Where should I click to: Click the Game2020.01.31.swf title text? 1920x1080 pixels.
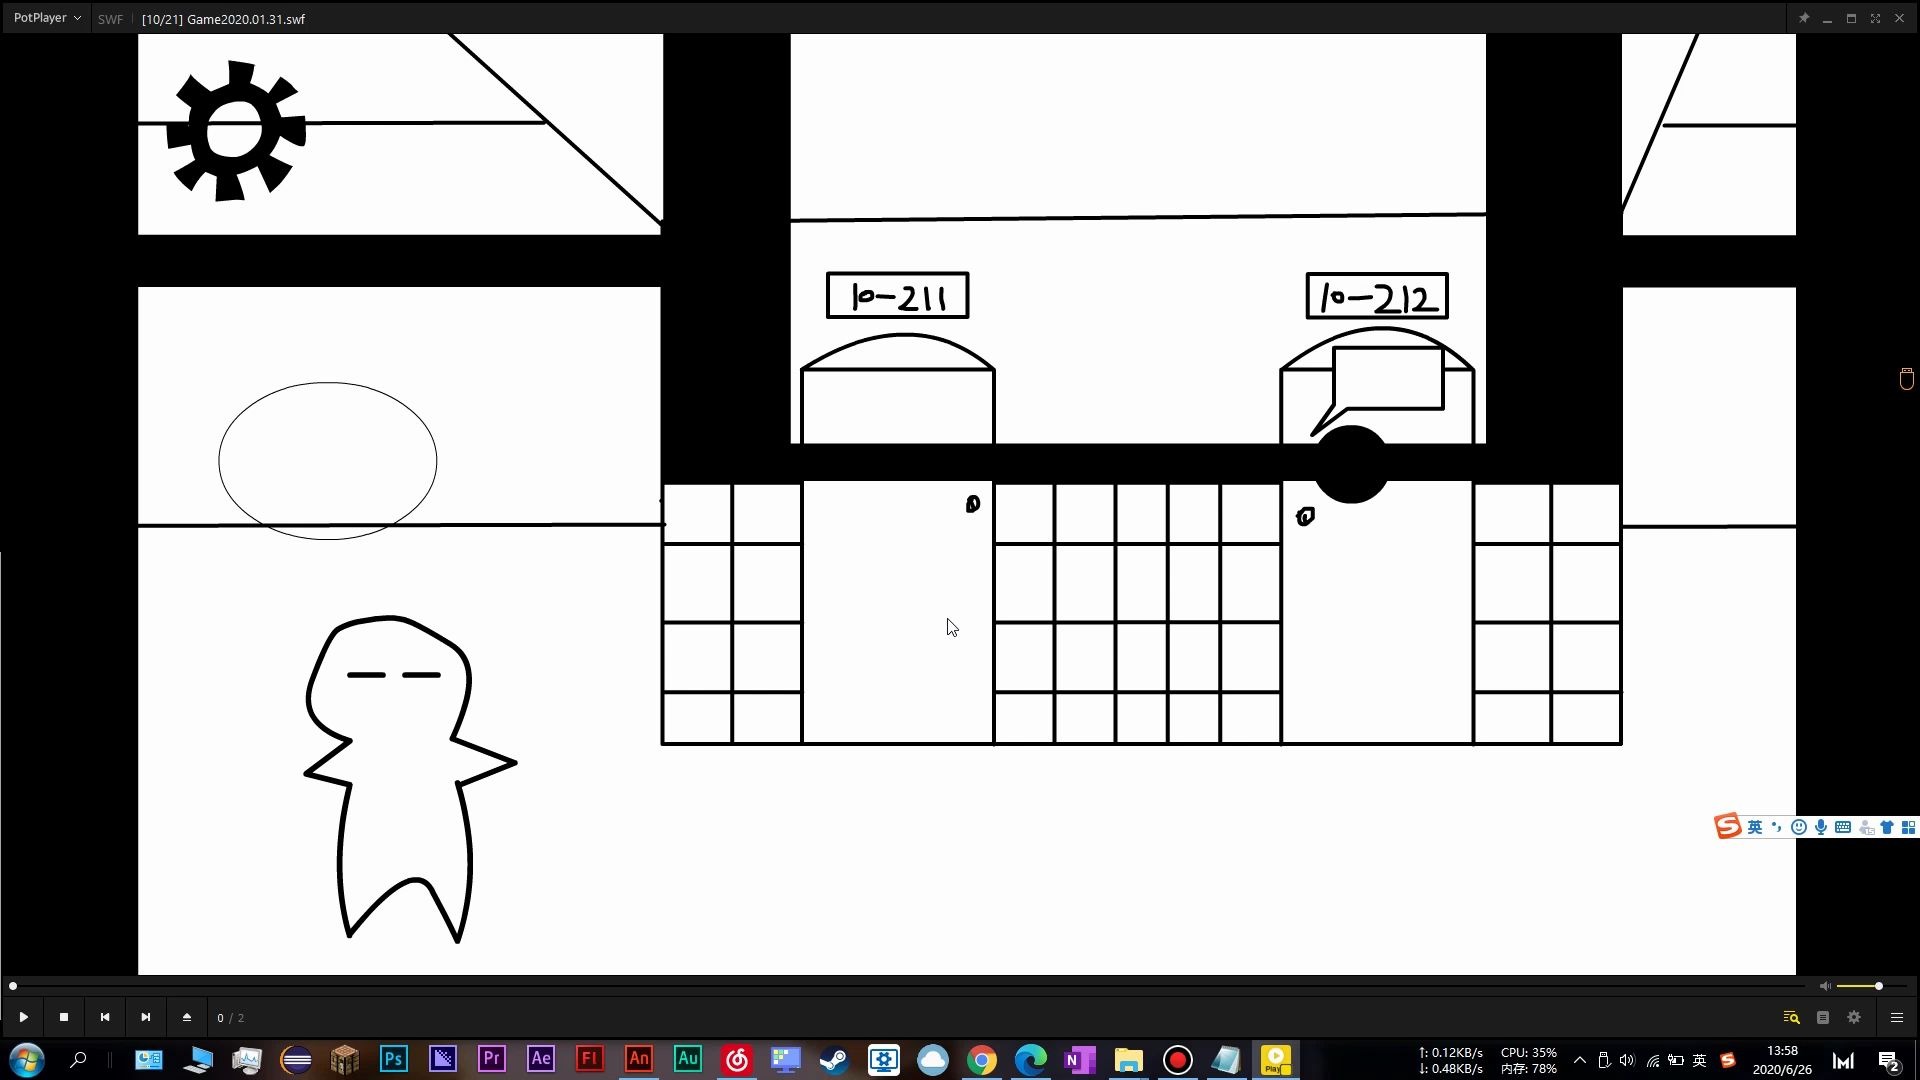pos(245,19)
